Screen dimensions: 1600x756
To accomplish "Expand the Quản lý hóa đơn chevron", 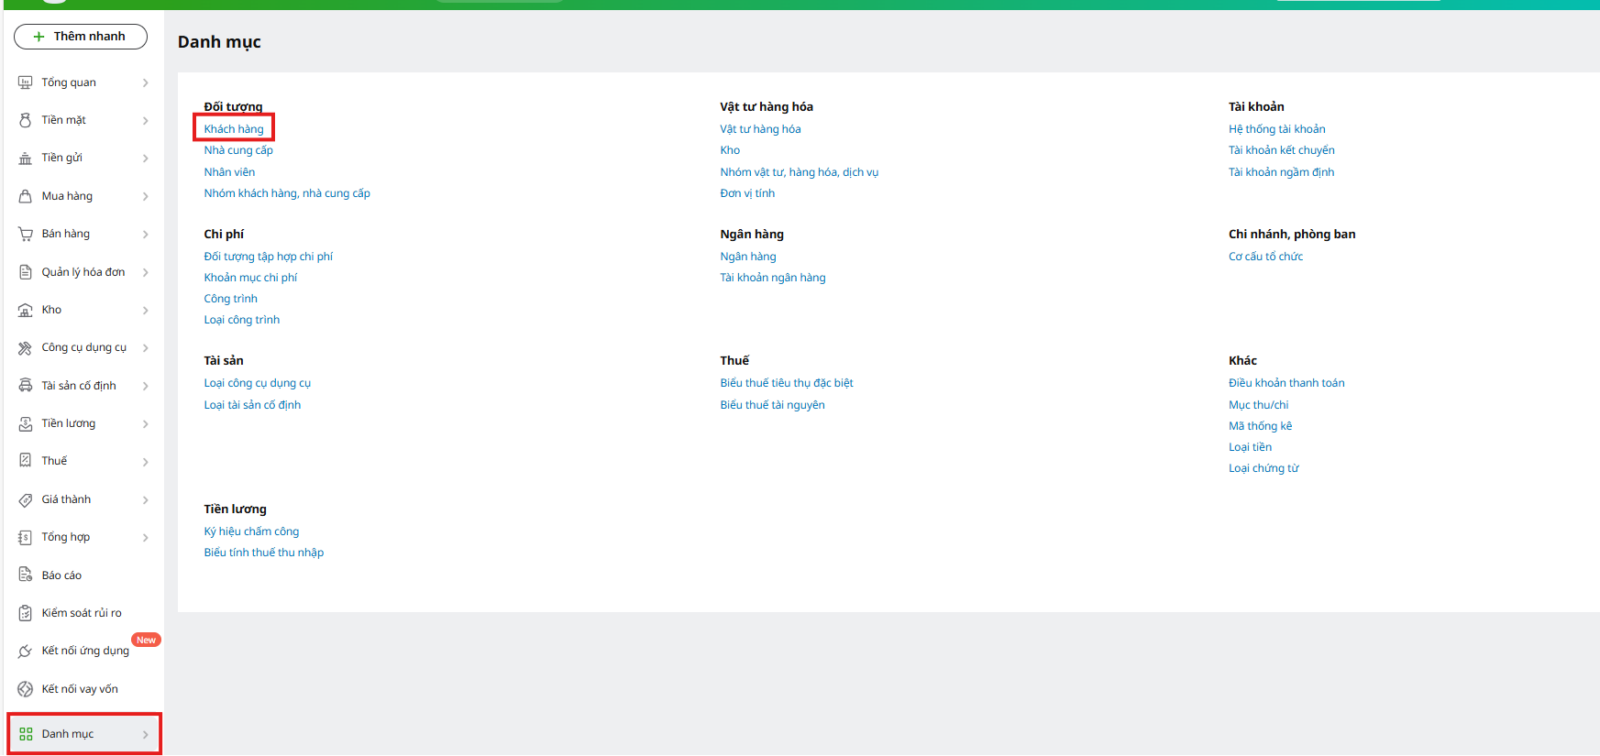I will click(145, 273).
